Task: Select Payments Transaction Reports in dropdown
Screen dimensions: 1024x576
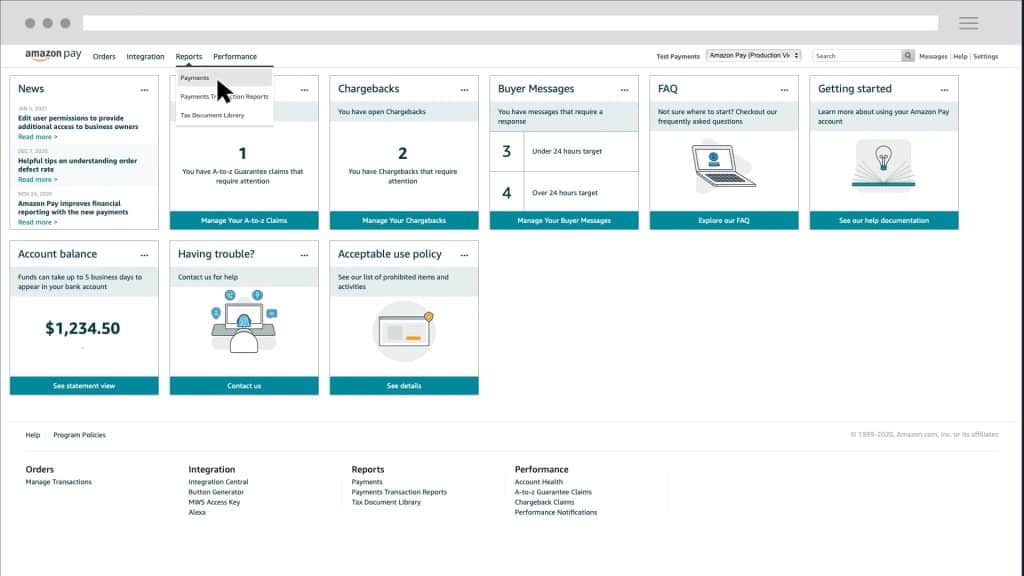Action: tap(224, 97)
